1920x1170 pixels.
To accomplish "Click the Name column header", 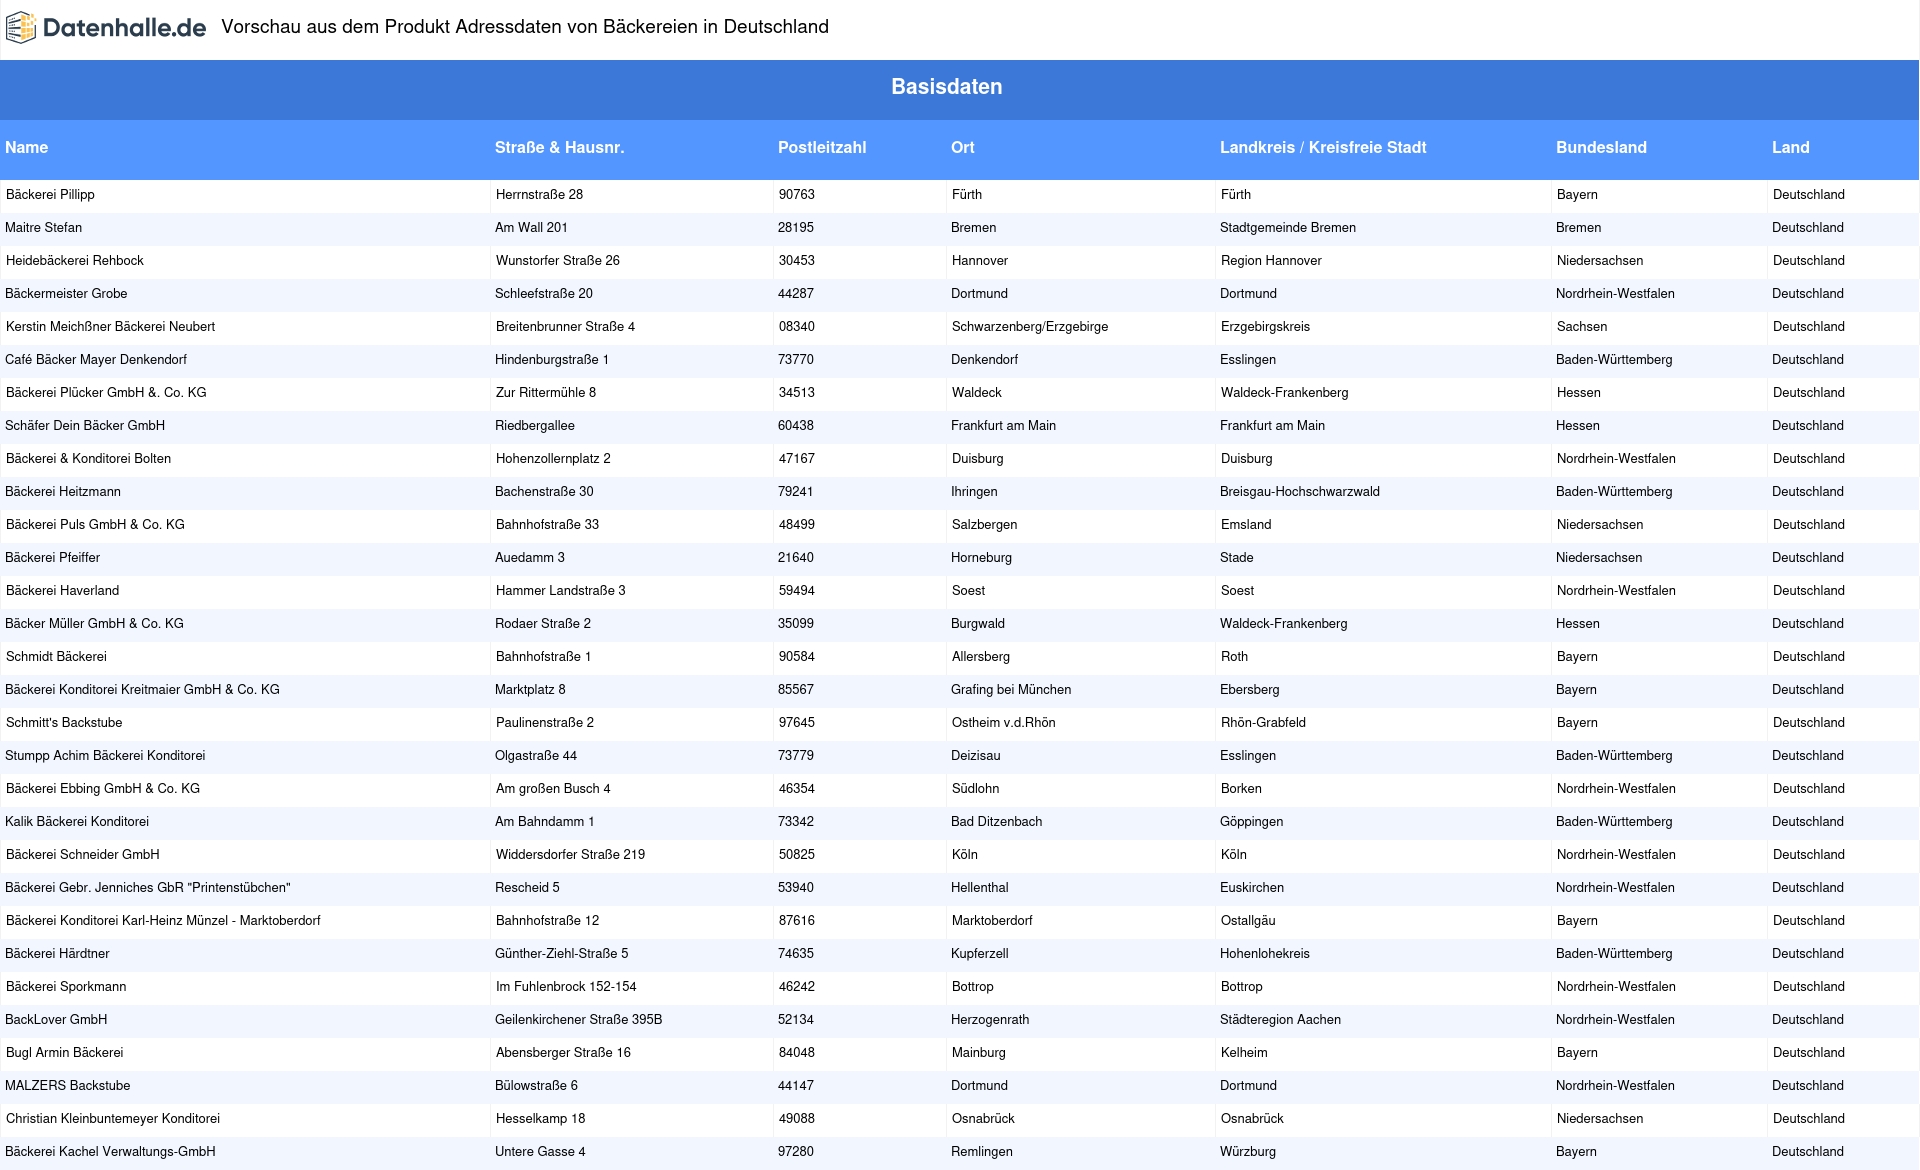I will [27, 147].
